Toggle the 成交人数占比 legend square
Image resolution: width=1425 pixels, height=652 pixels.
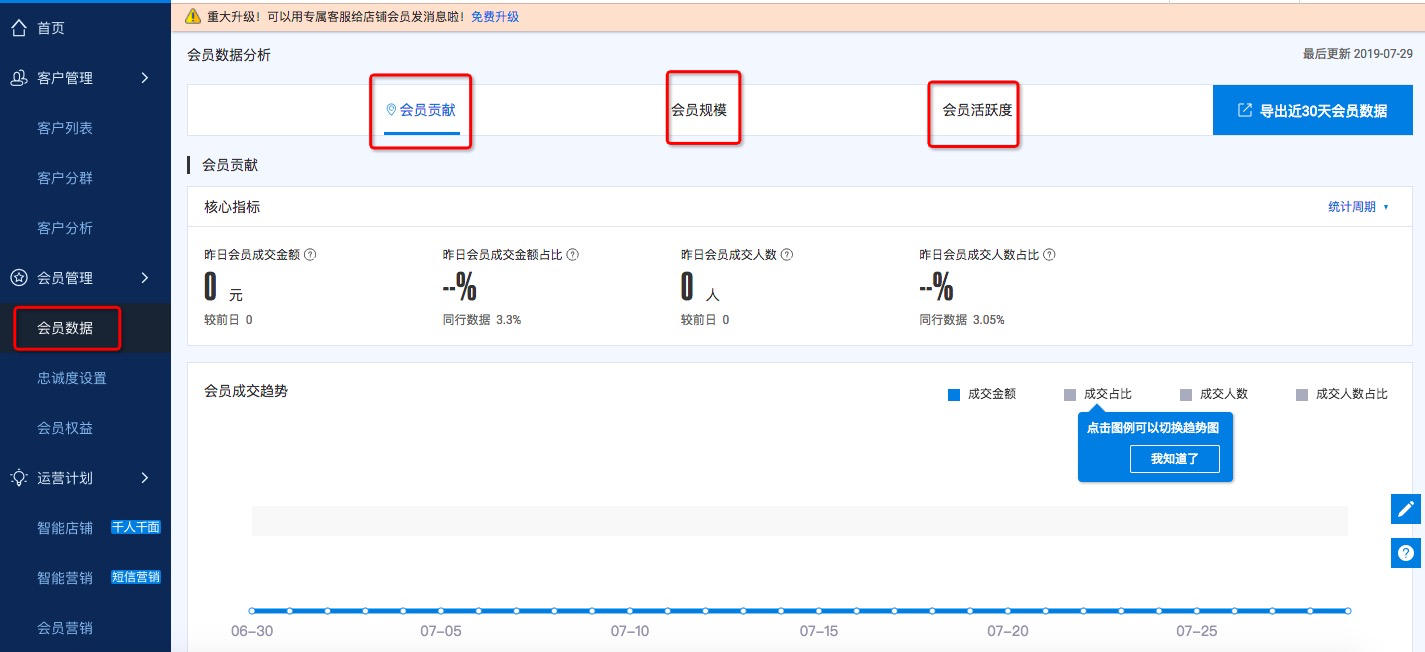point(1302,395)
